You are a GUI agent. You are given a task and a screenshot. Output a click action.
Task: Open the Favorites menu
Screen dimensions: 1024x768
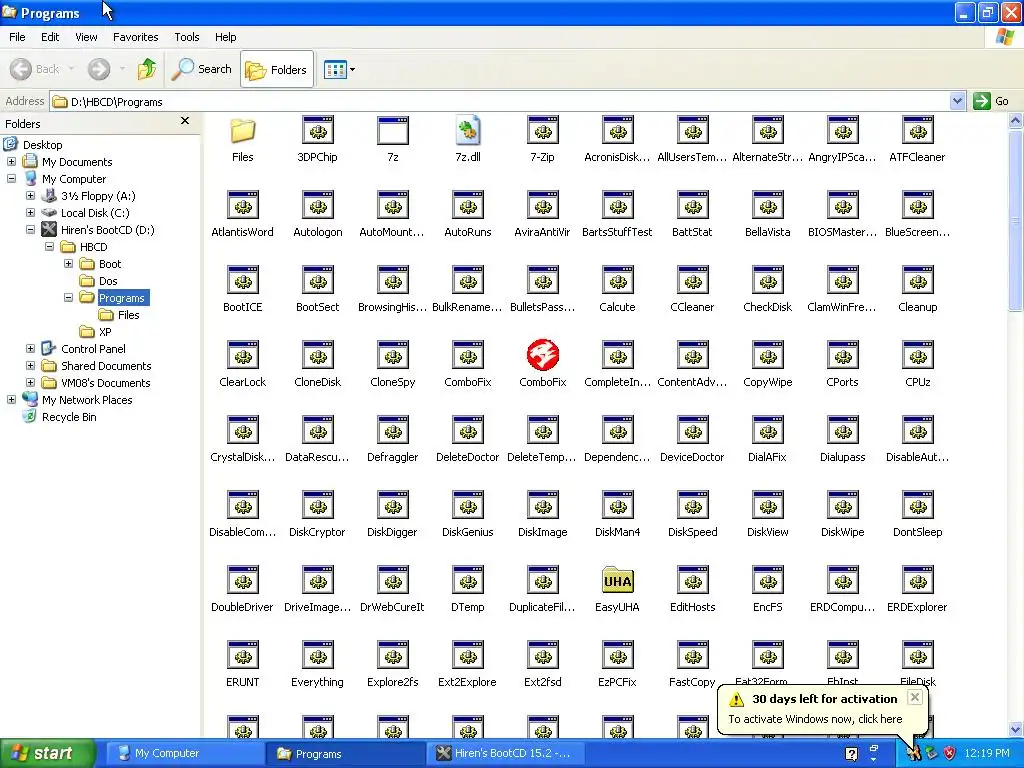[x=135, y=37]
